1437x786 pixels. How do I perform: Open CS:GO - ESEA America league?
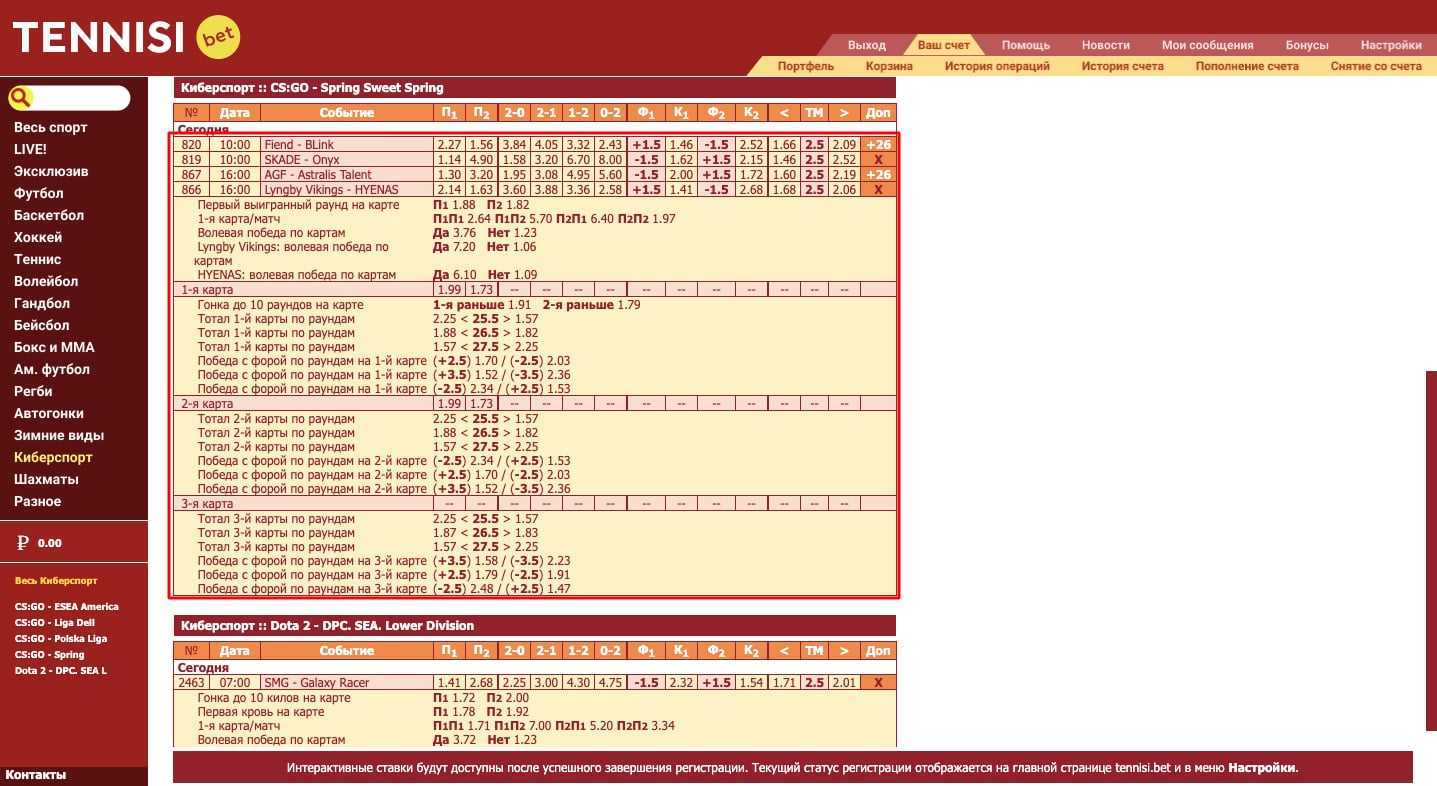coord(67,607)
